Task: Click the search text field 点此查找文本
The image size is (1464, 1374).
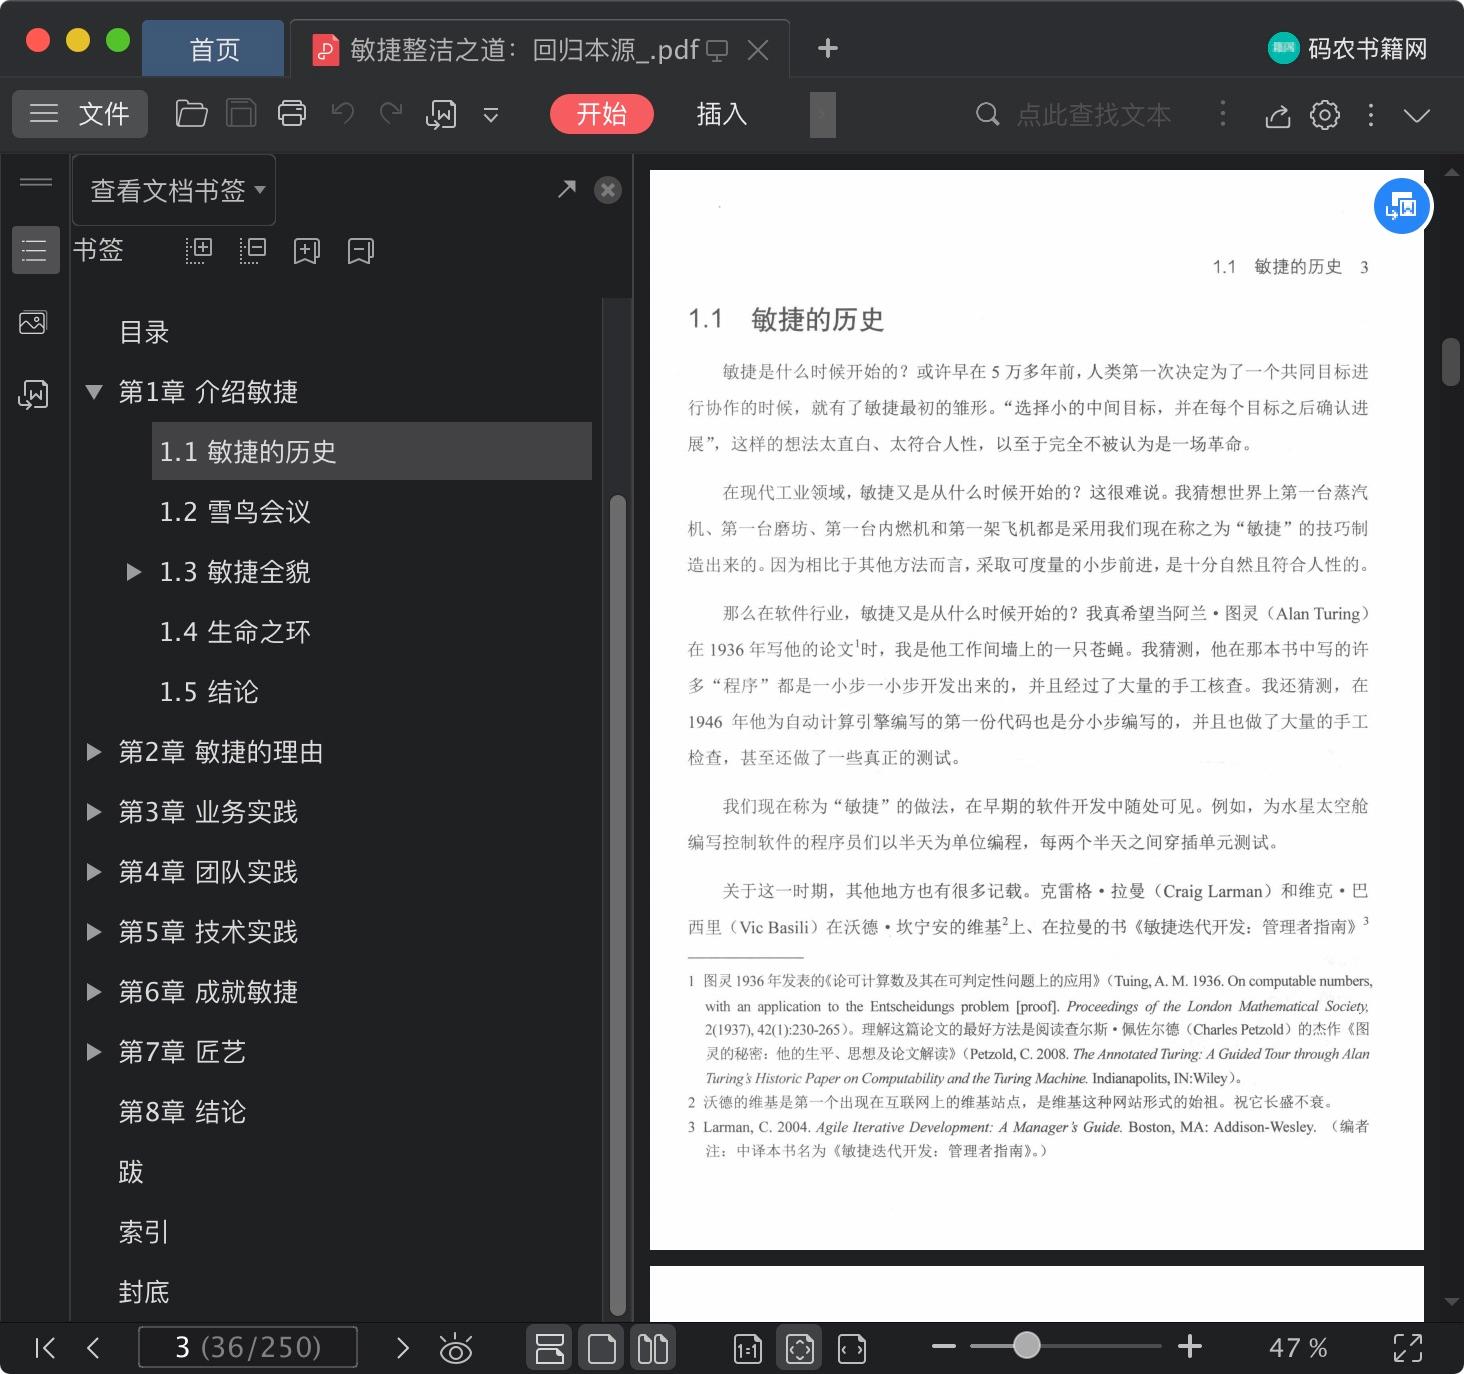Action: pos(1093,115)
